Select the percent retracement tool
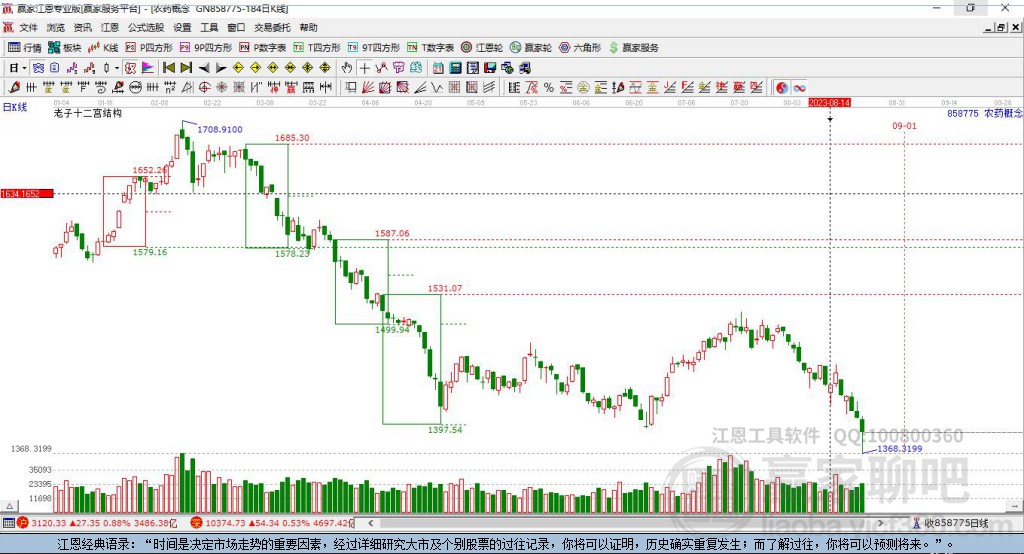 tap(549, 87)
